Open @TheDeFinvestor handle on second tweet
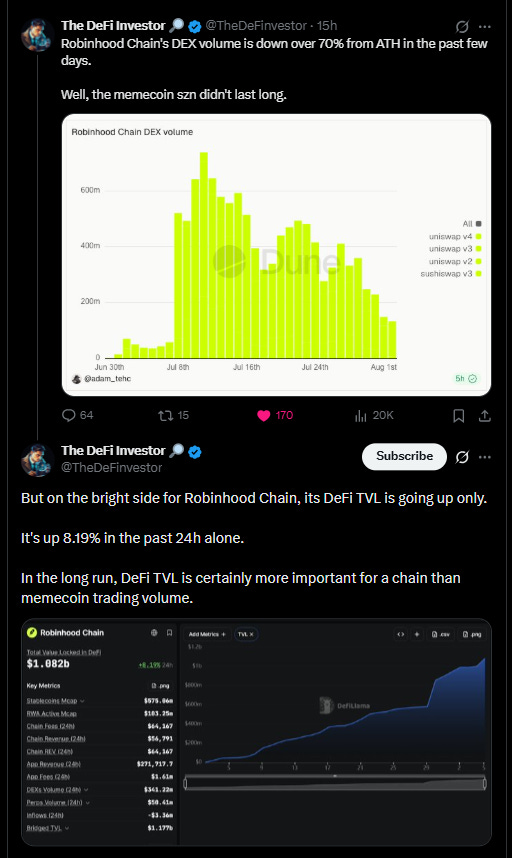The height and width of the screenshot is (858, 512). [x=112, y=467]
